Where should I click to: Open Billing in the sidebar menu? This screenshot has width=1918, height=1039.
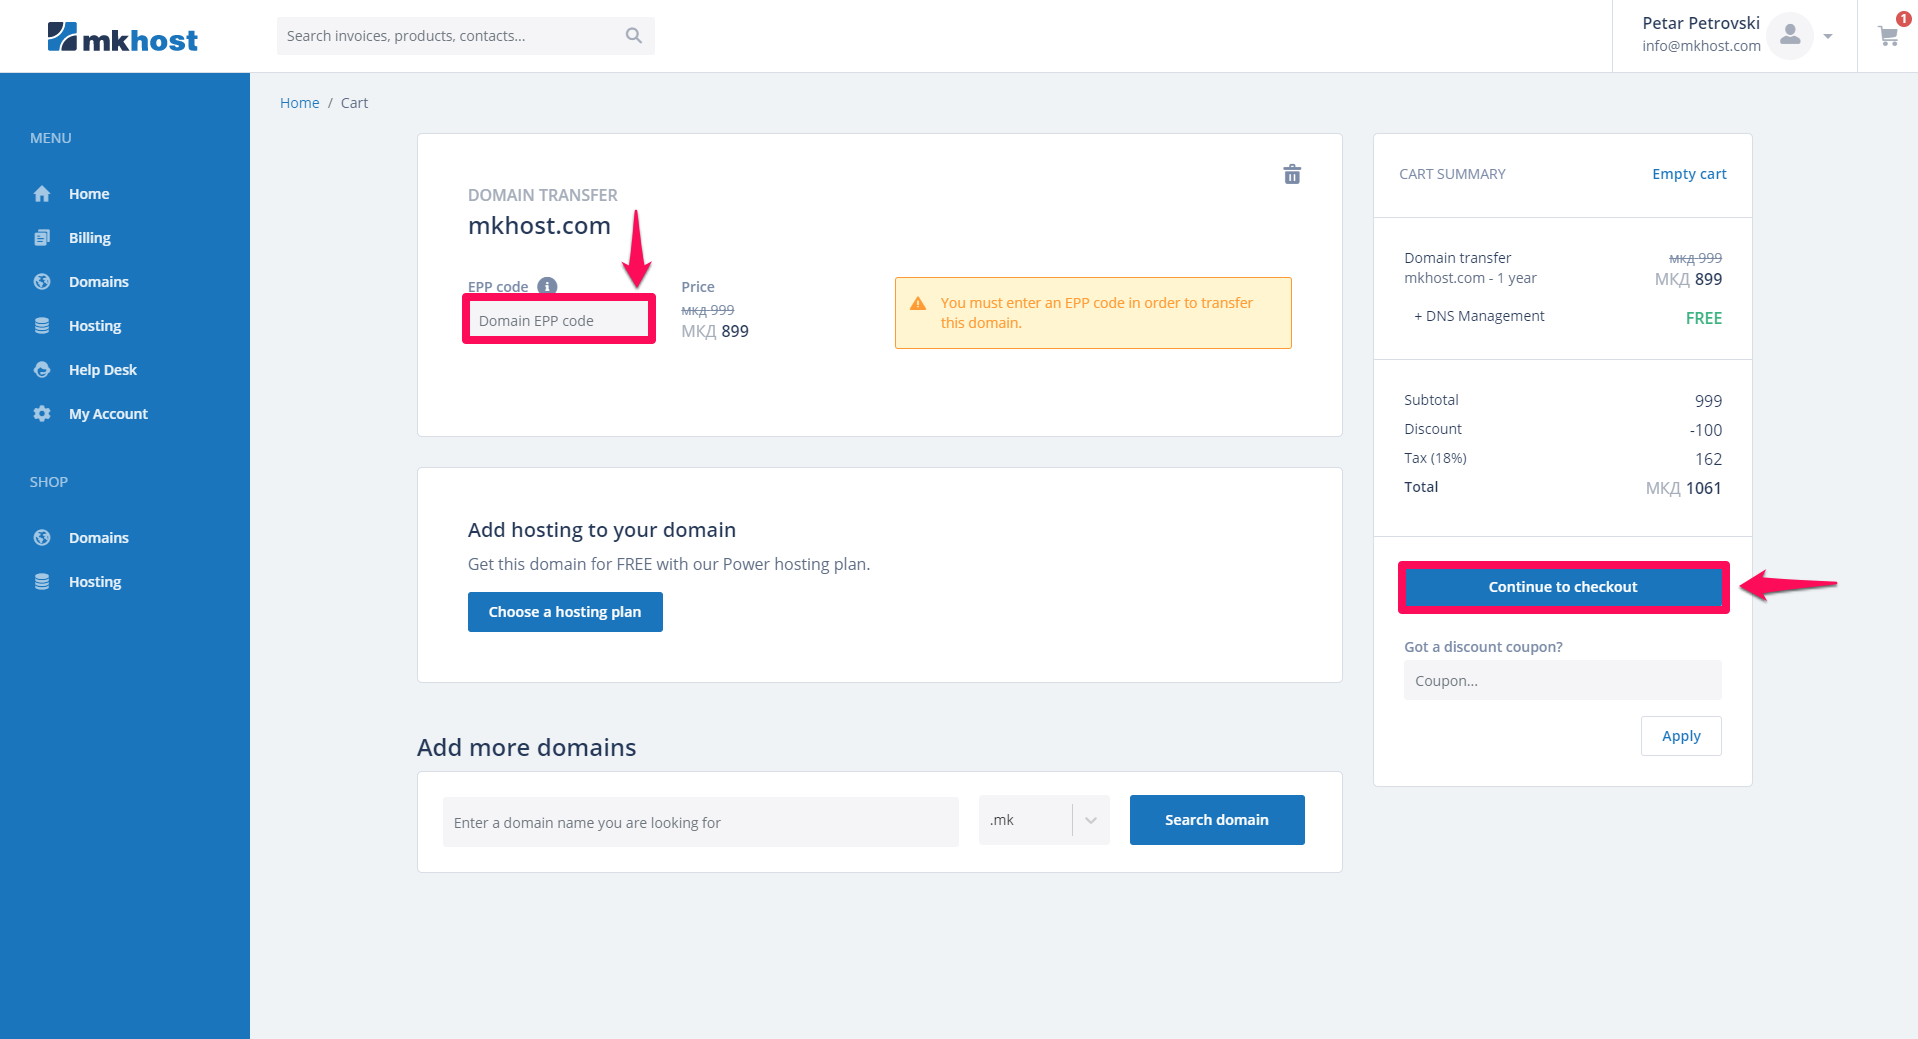point(90,238)
